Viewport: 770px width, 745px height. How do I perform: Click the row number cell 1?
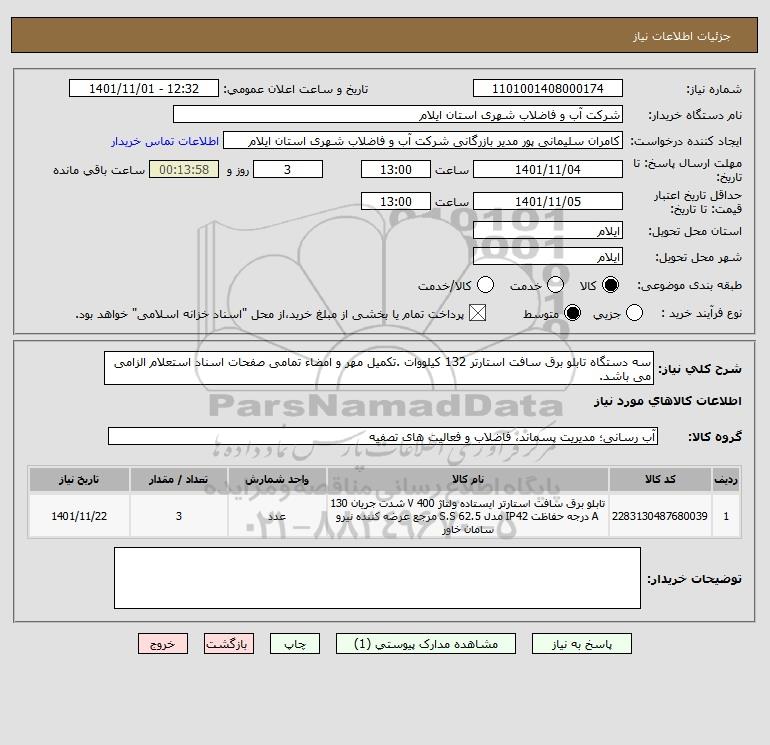726,516
